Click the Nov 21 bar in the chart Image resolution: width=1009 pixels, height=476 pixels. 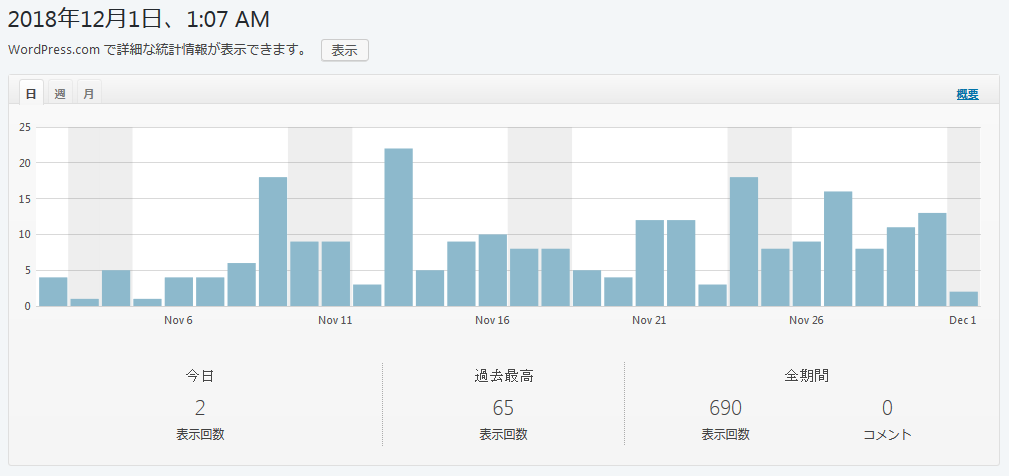click(x=649, y=263)
